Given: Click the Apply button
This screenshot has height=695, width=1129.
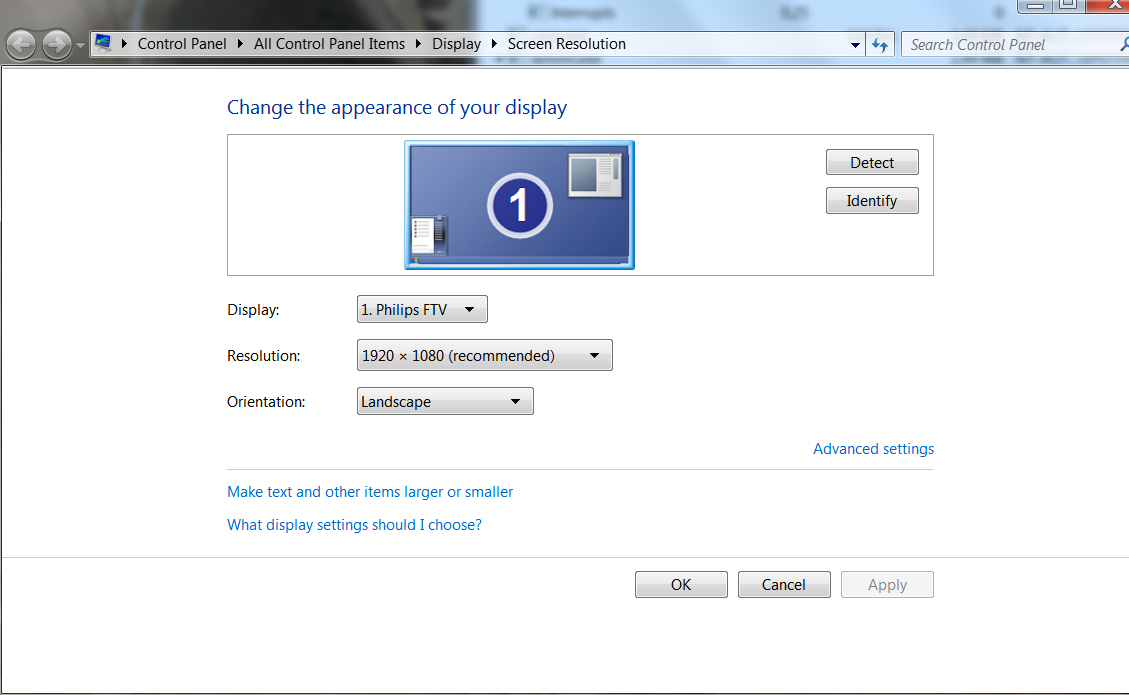Looking at the screenshot, I should click(x=887, y=585).
